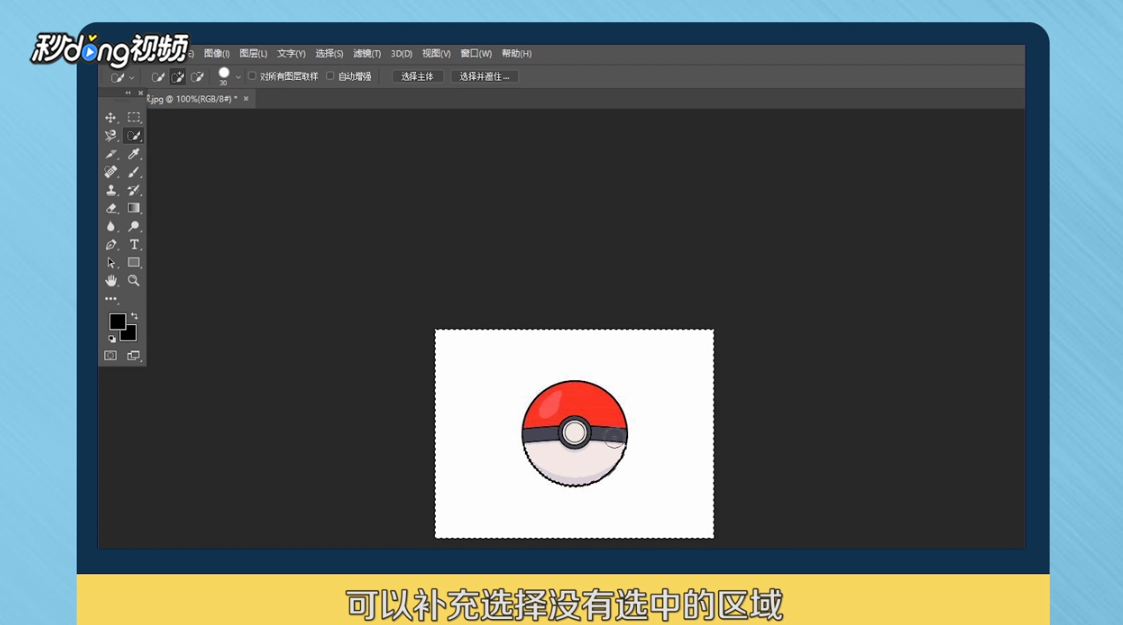Open the 选择(S) menu
The width and height of the screenshot is (1123, 625).
[329, 54]
